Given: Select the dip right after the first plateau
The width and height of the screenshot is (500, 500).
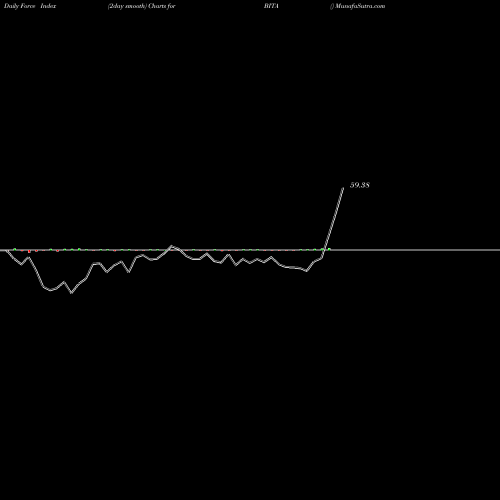Looking at the screenshot, I should (107, 272).
